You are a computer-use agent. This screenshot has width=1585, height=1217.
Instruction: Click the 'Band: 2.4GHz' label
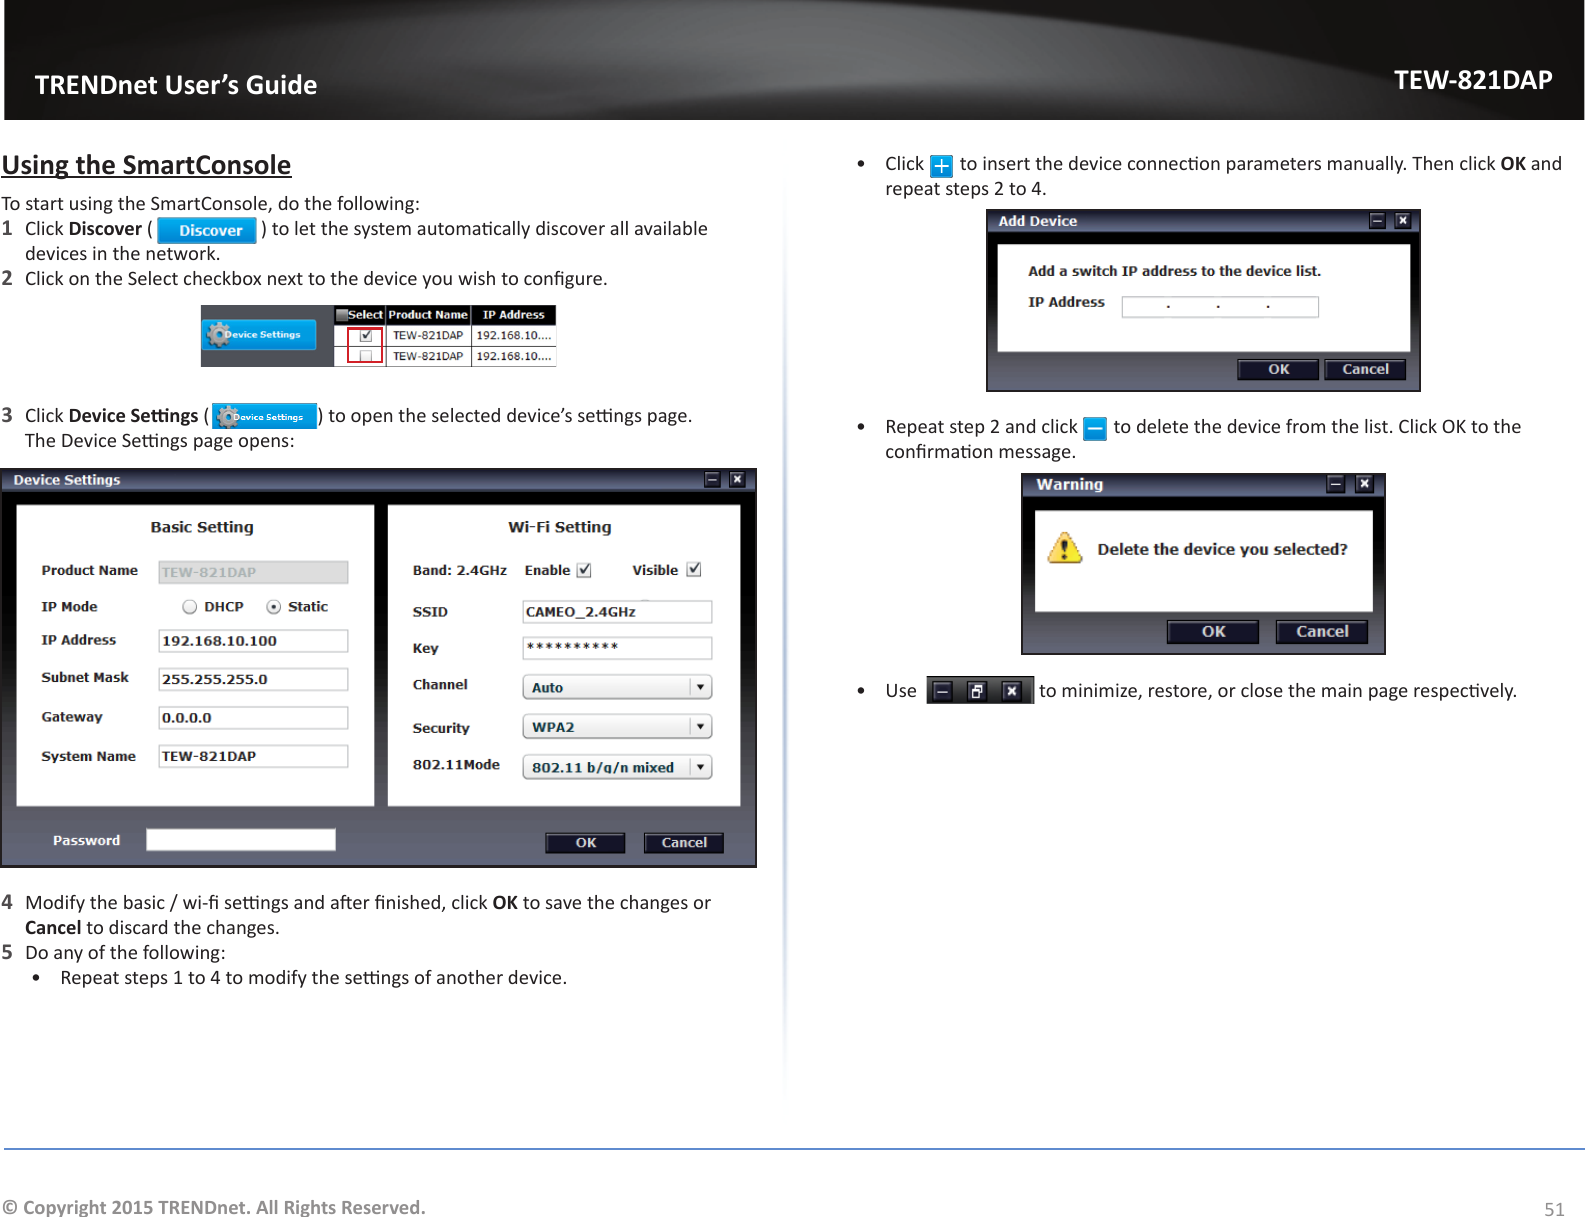pos(460,570)
